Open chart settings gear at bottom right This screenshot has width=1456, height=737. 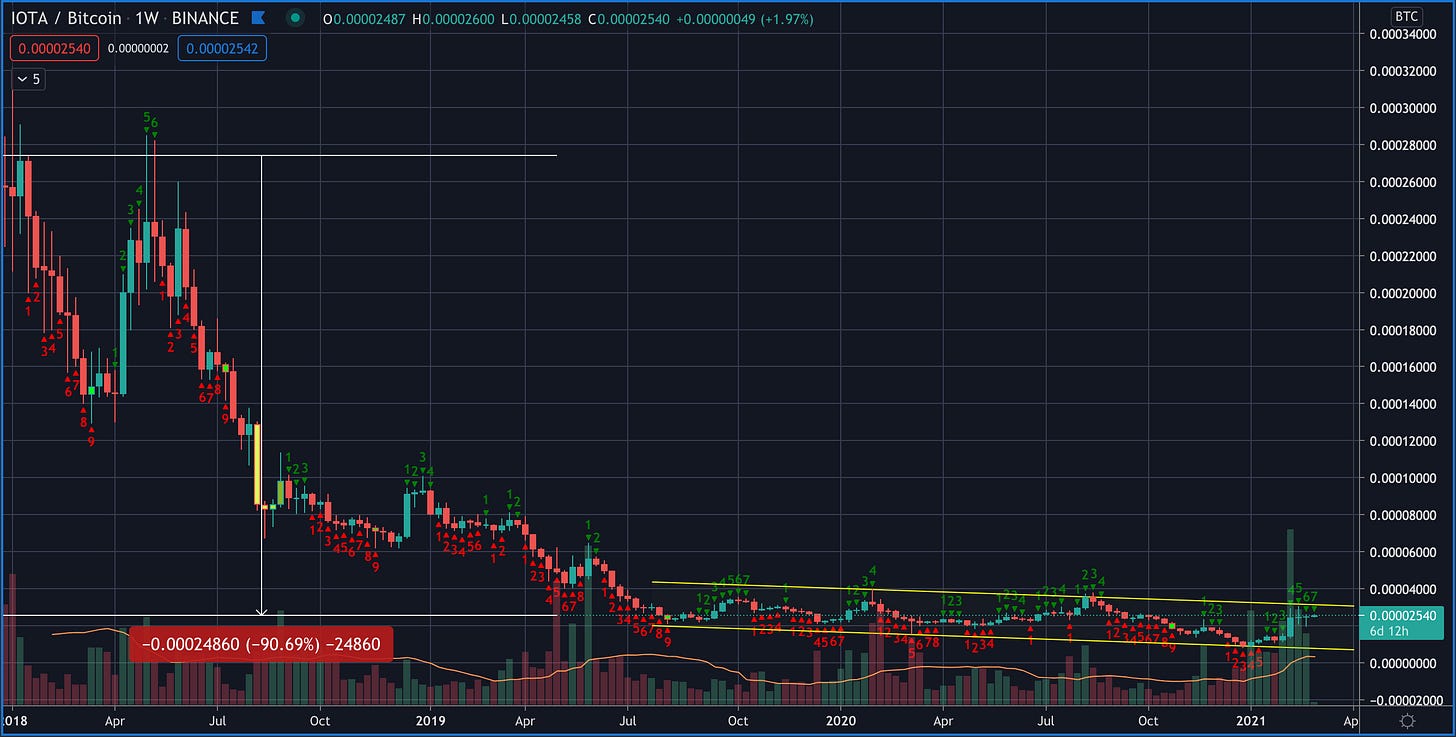pyautogui.click(x=1407, y=720)
